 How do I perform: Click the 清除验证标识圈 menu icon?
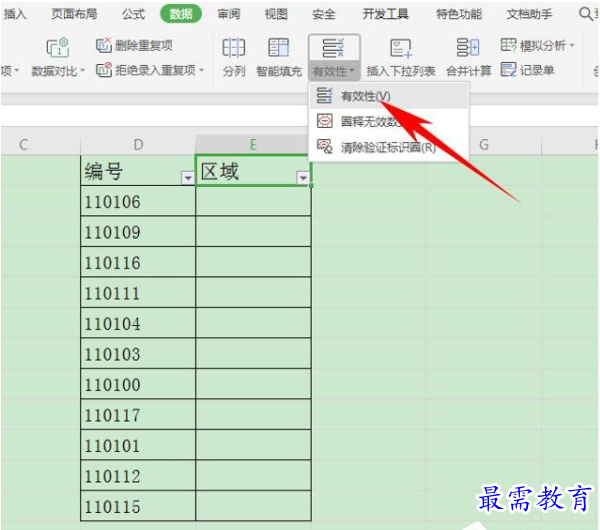324,146
